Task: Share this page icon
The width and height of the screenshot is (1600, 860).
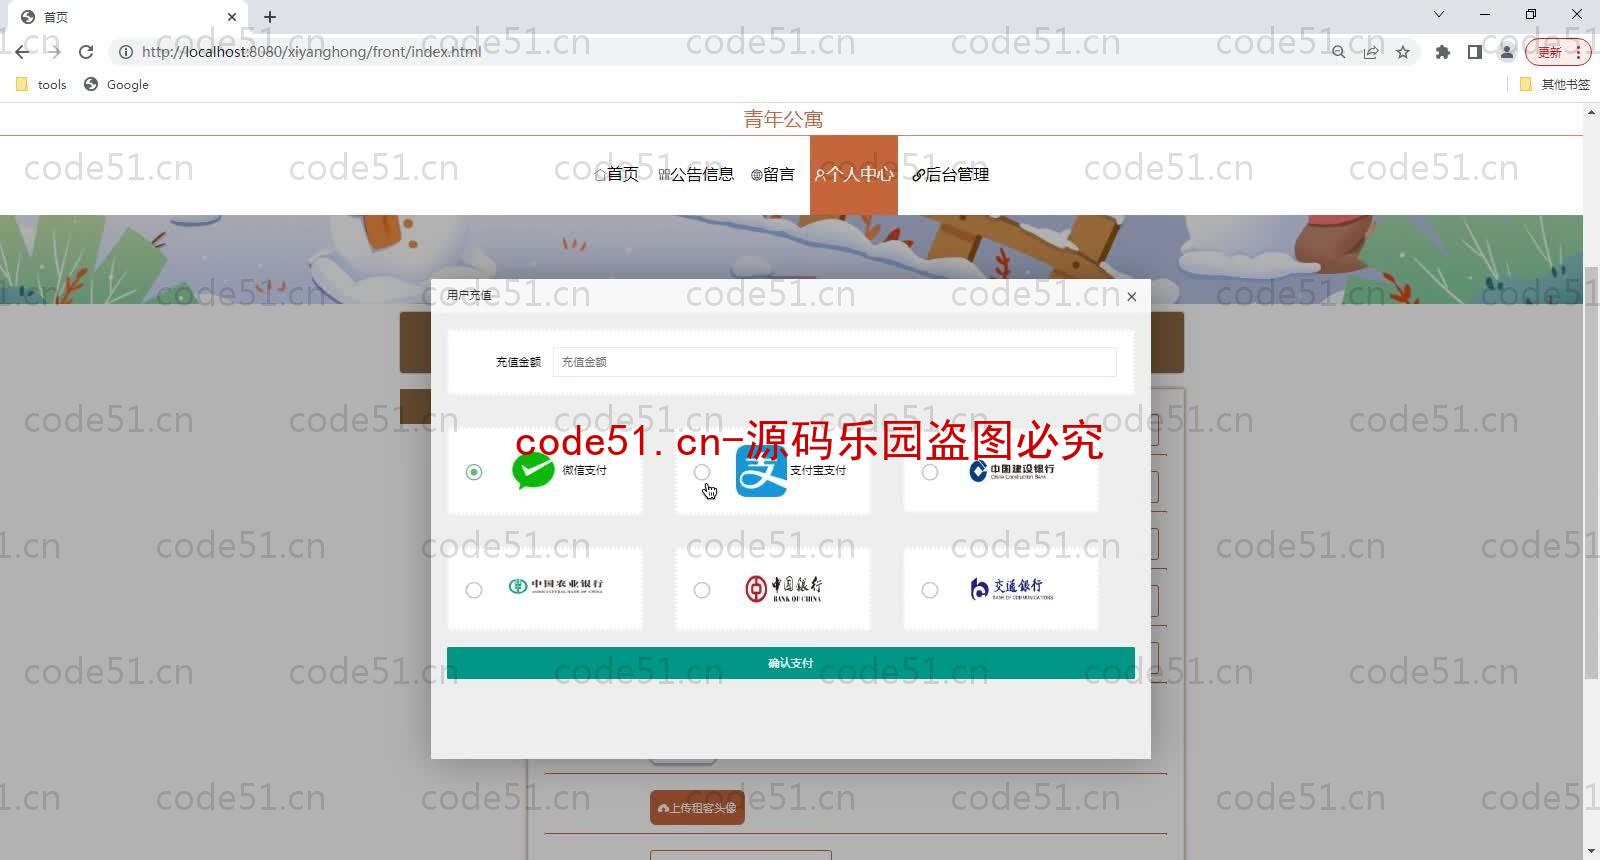Action: [x=1371, y=52]
